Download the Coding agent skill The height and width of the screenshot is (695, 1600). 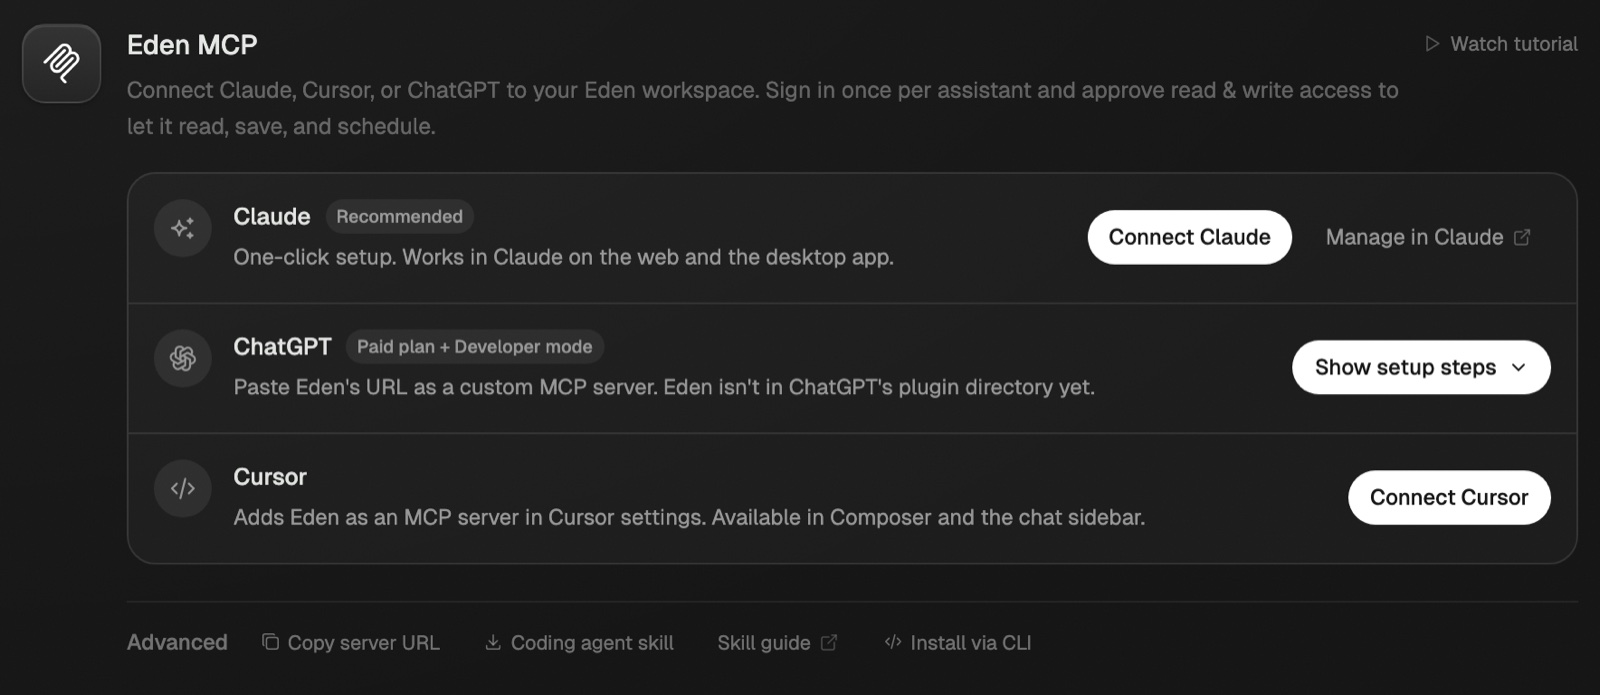coord(579,642)
